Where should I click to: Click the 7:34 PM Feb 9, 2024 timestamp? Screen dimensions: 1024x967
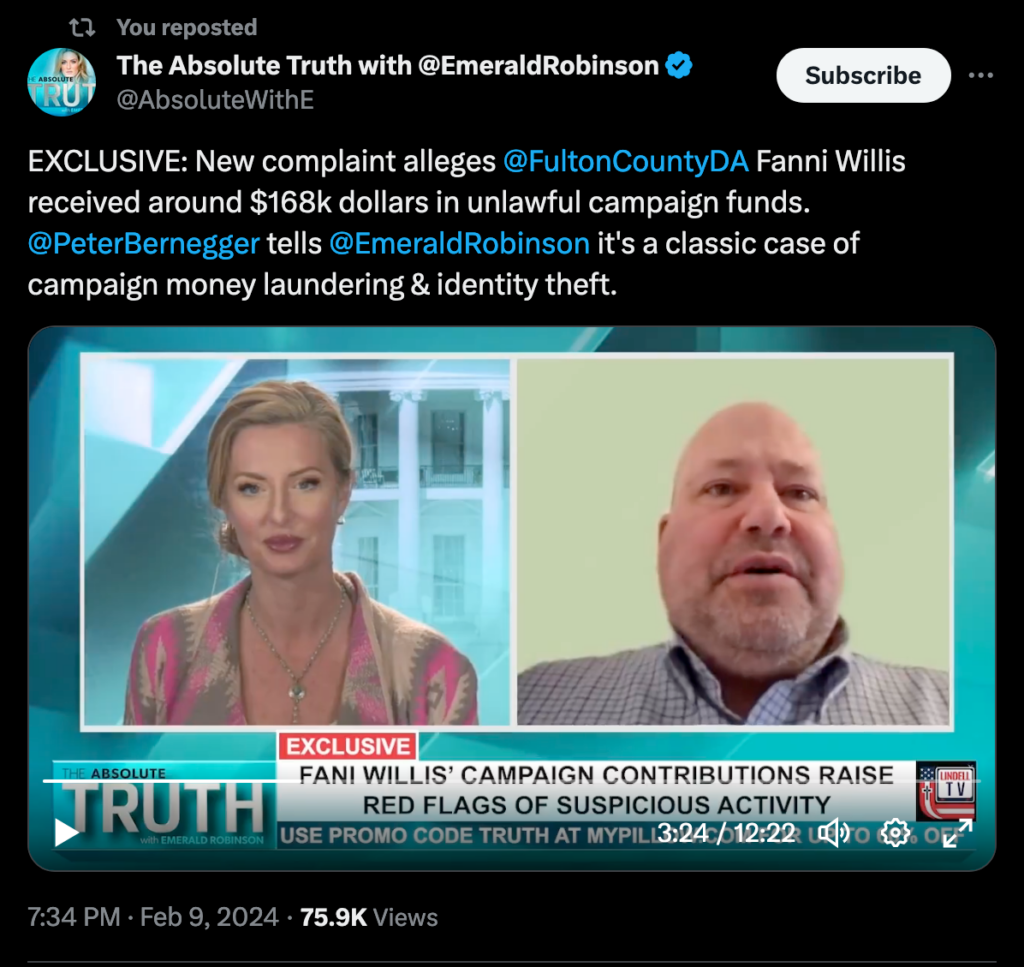(x=153, y=917)
